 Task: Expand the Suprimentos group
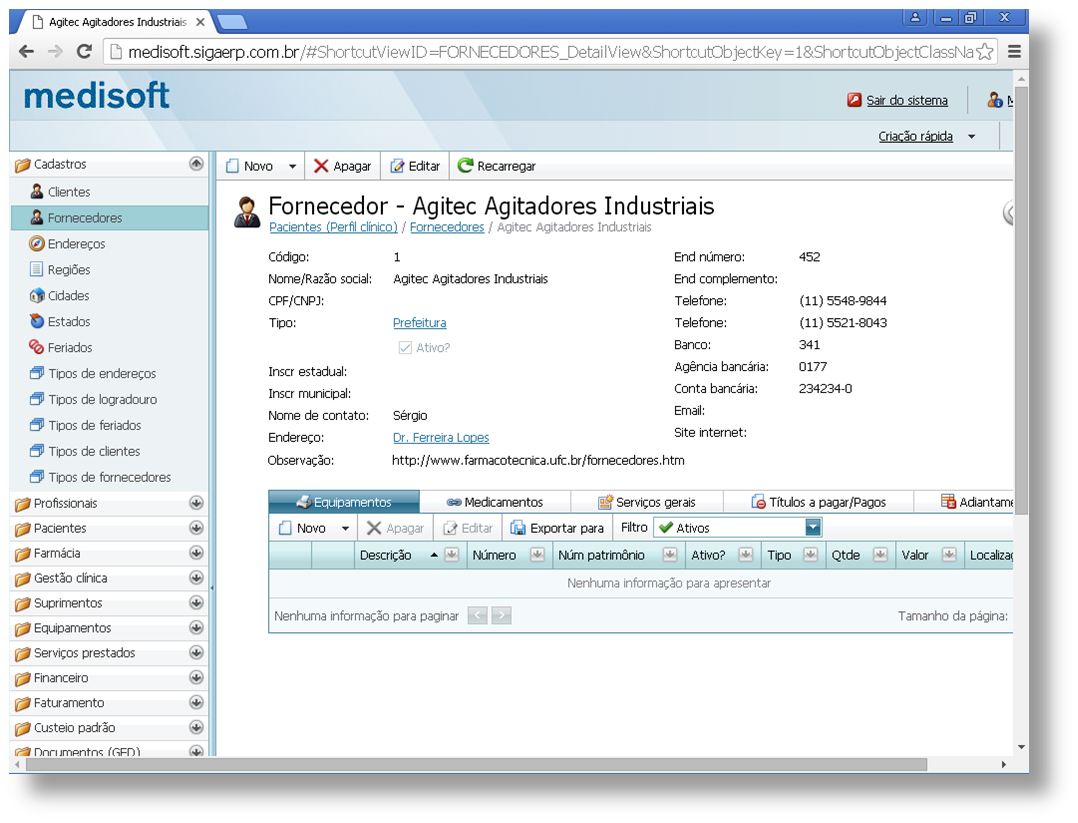197,602
